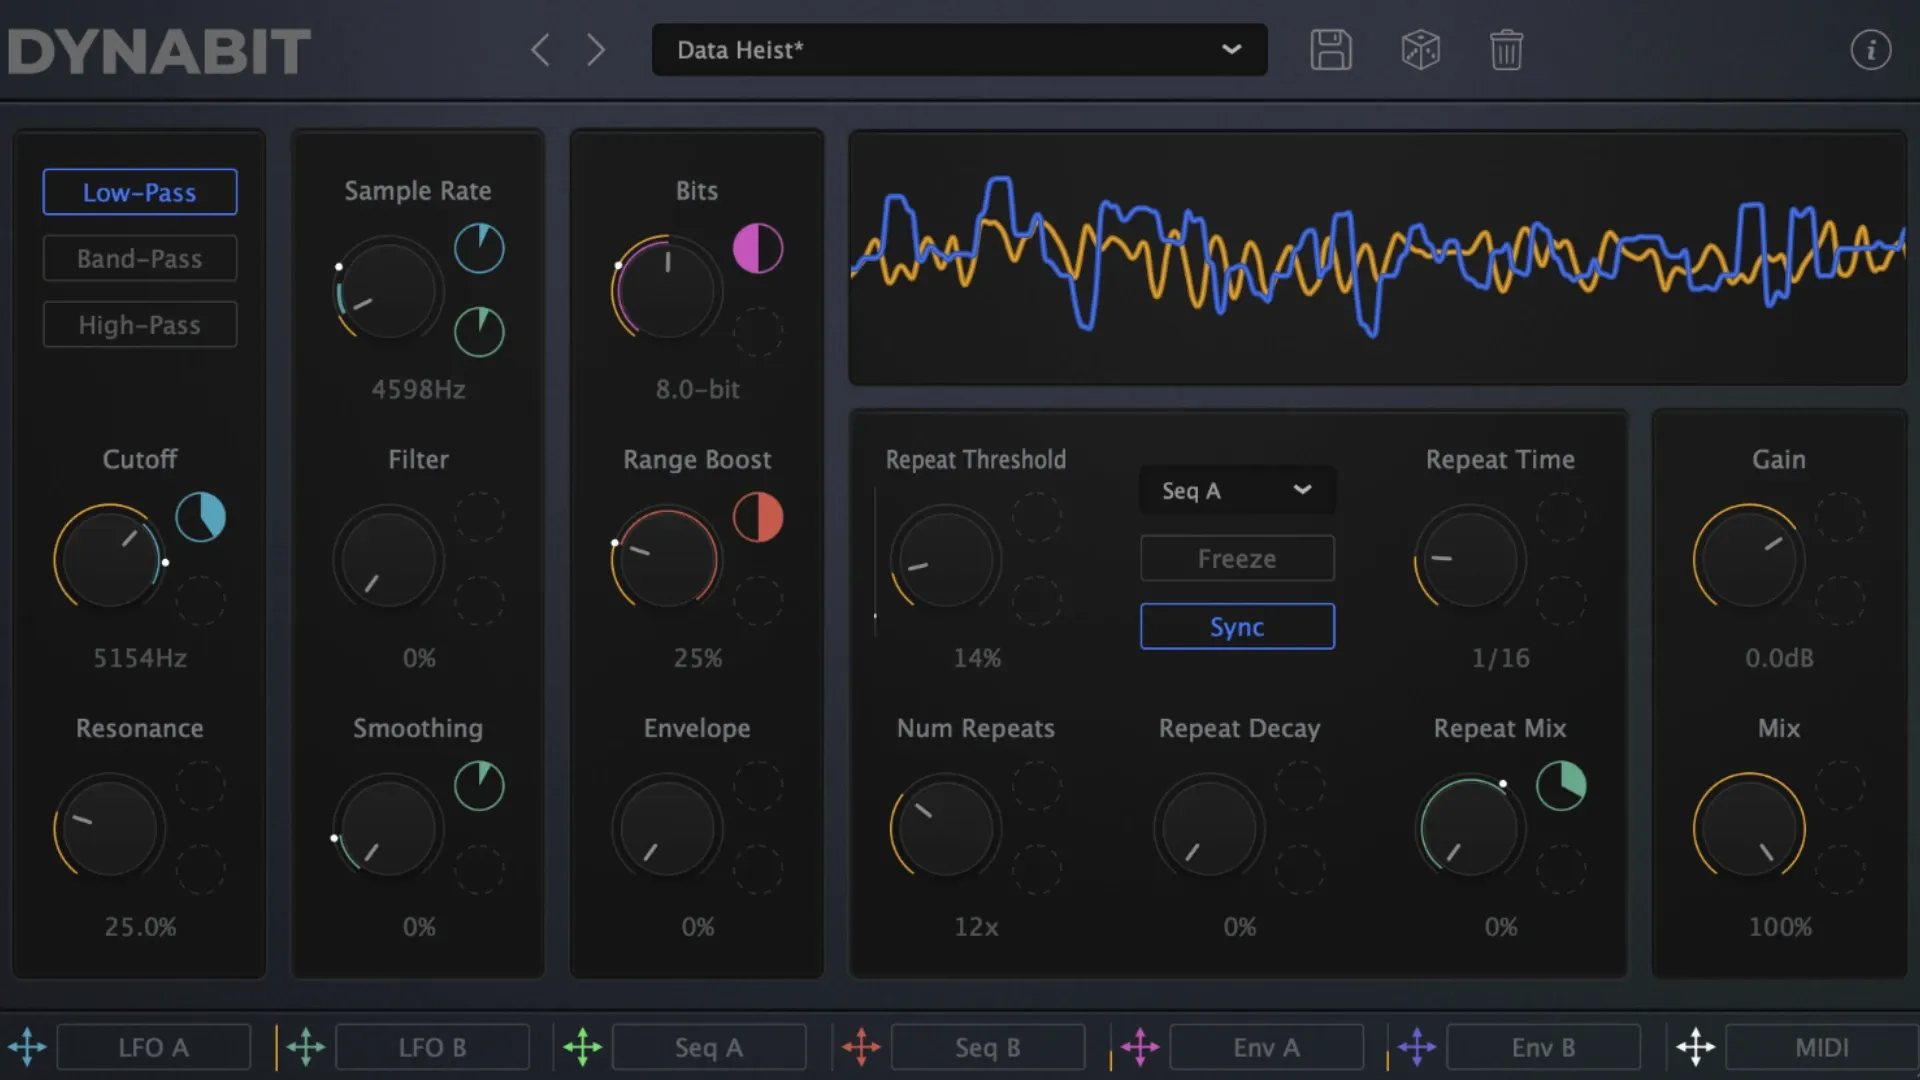Delete the preset using the trash icon

[1506, 49]
